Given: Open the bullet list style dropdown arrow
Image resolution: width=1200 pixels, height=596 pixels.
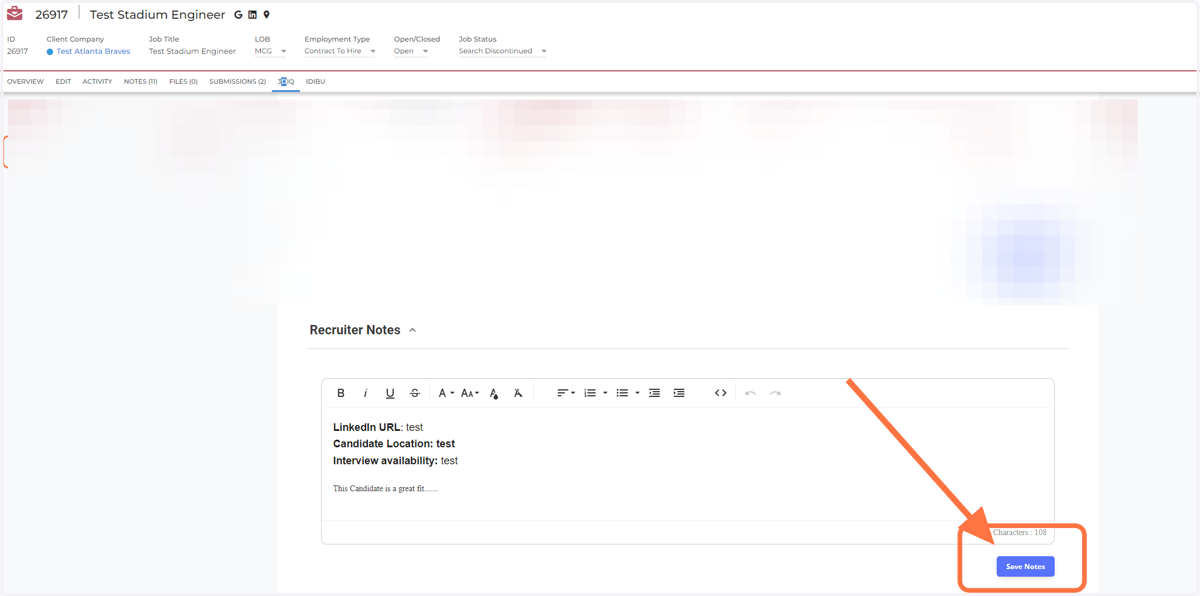Looking at the screenshot, I should (637, 393).
